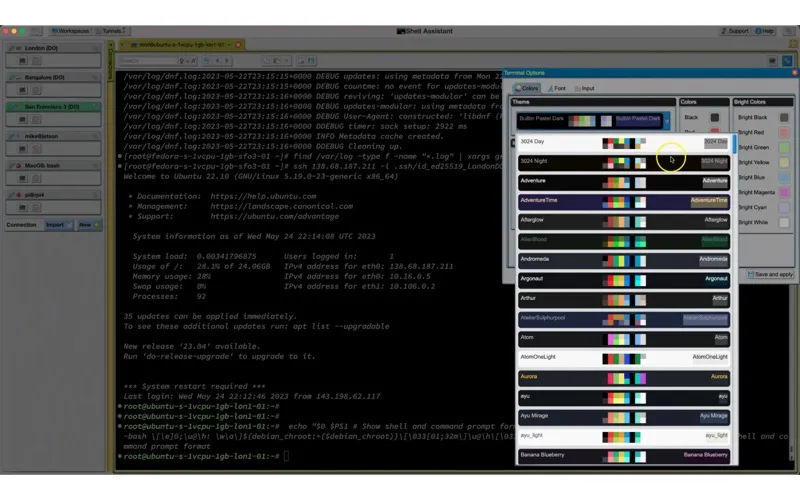This screenshot has height=500, width=800.
Task: Open file browser icon under London (DO)
Action: (x=36, y=61)
